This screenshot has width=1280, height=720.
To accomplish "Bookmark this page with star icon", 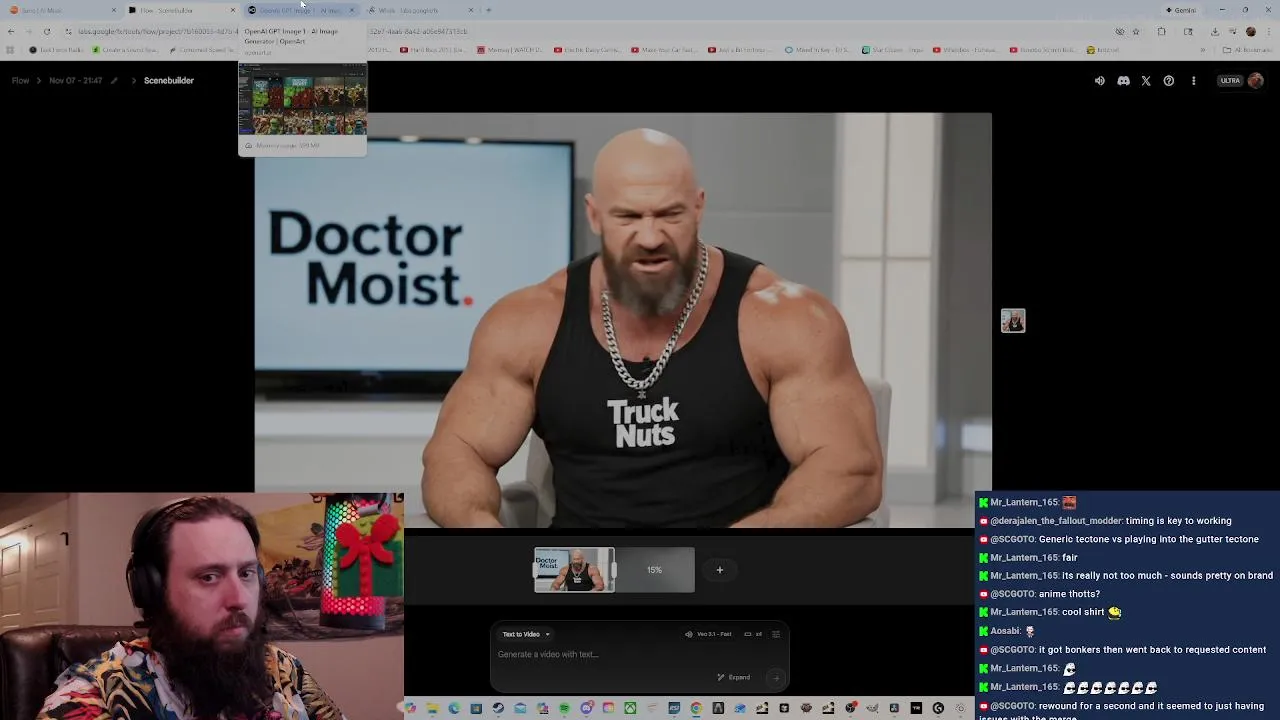I will [x=1136, y=31].
